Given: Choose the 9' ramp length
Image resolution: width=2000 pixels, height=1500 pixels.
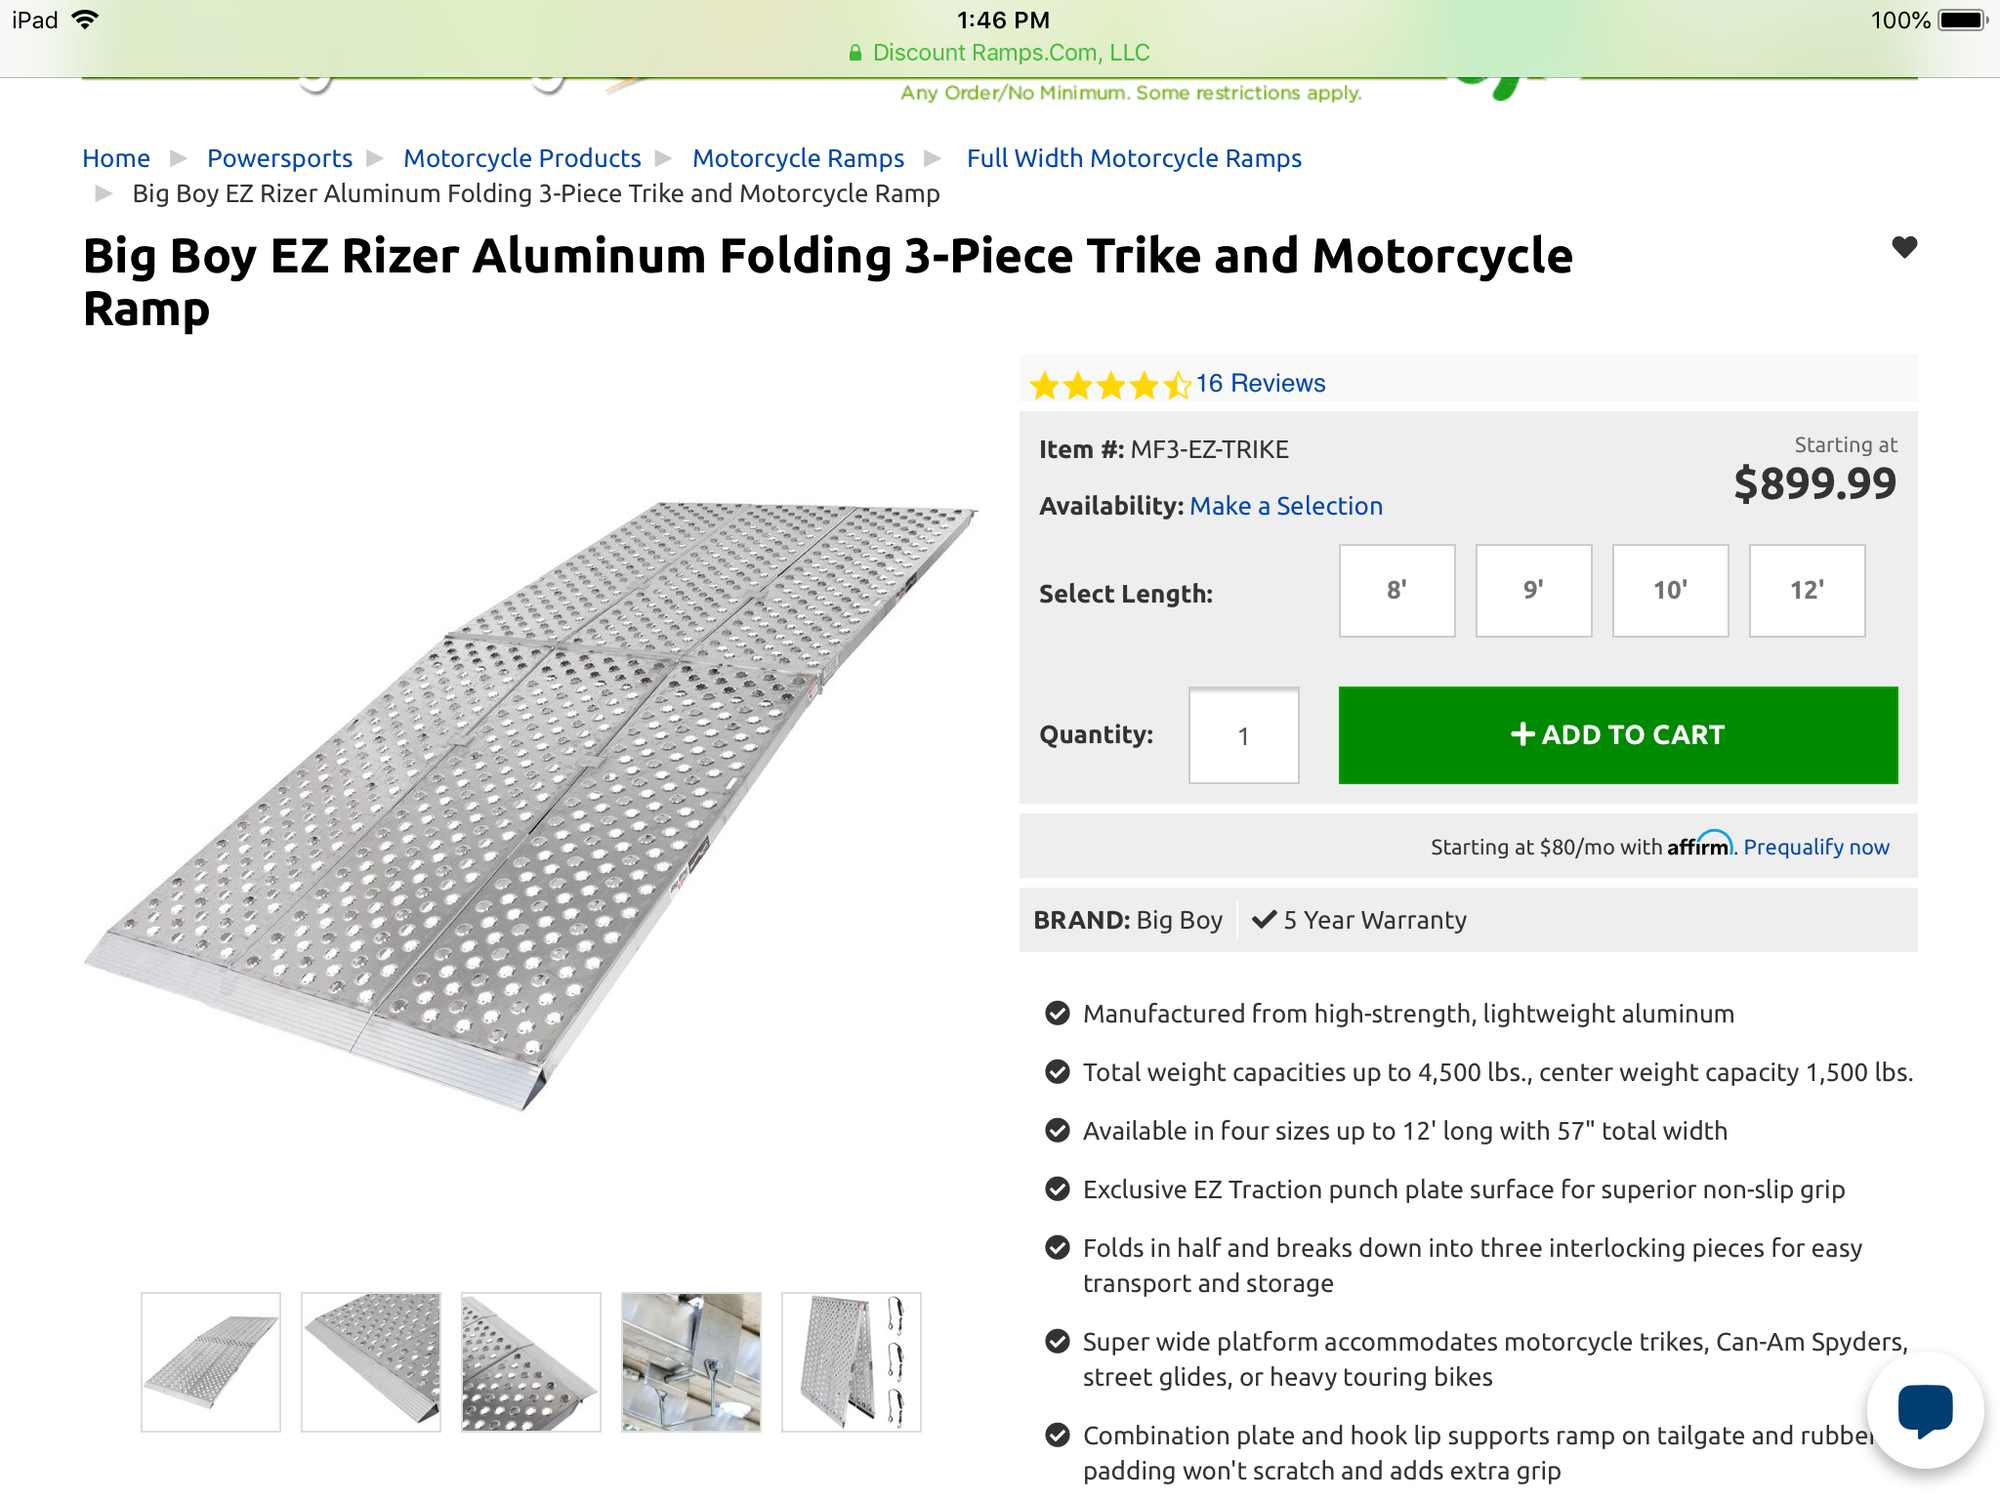Looking at the screenshot, I should click(x=1533, y=591).
